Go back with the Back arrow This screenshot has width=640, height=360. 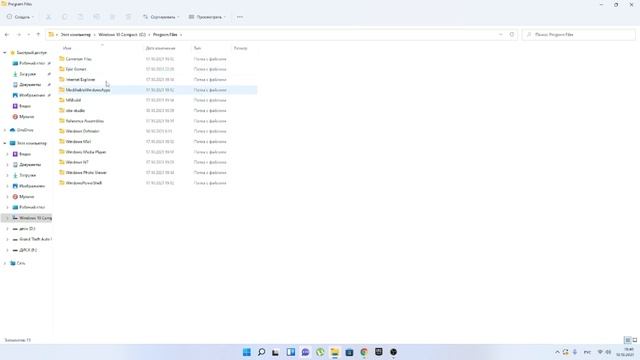(7, 35)
